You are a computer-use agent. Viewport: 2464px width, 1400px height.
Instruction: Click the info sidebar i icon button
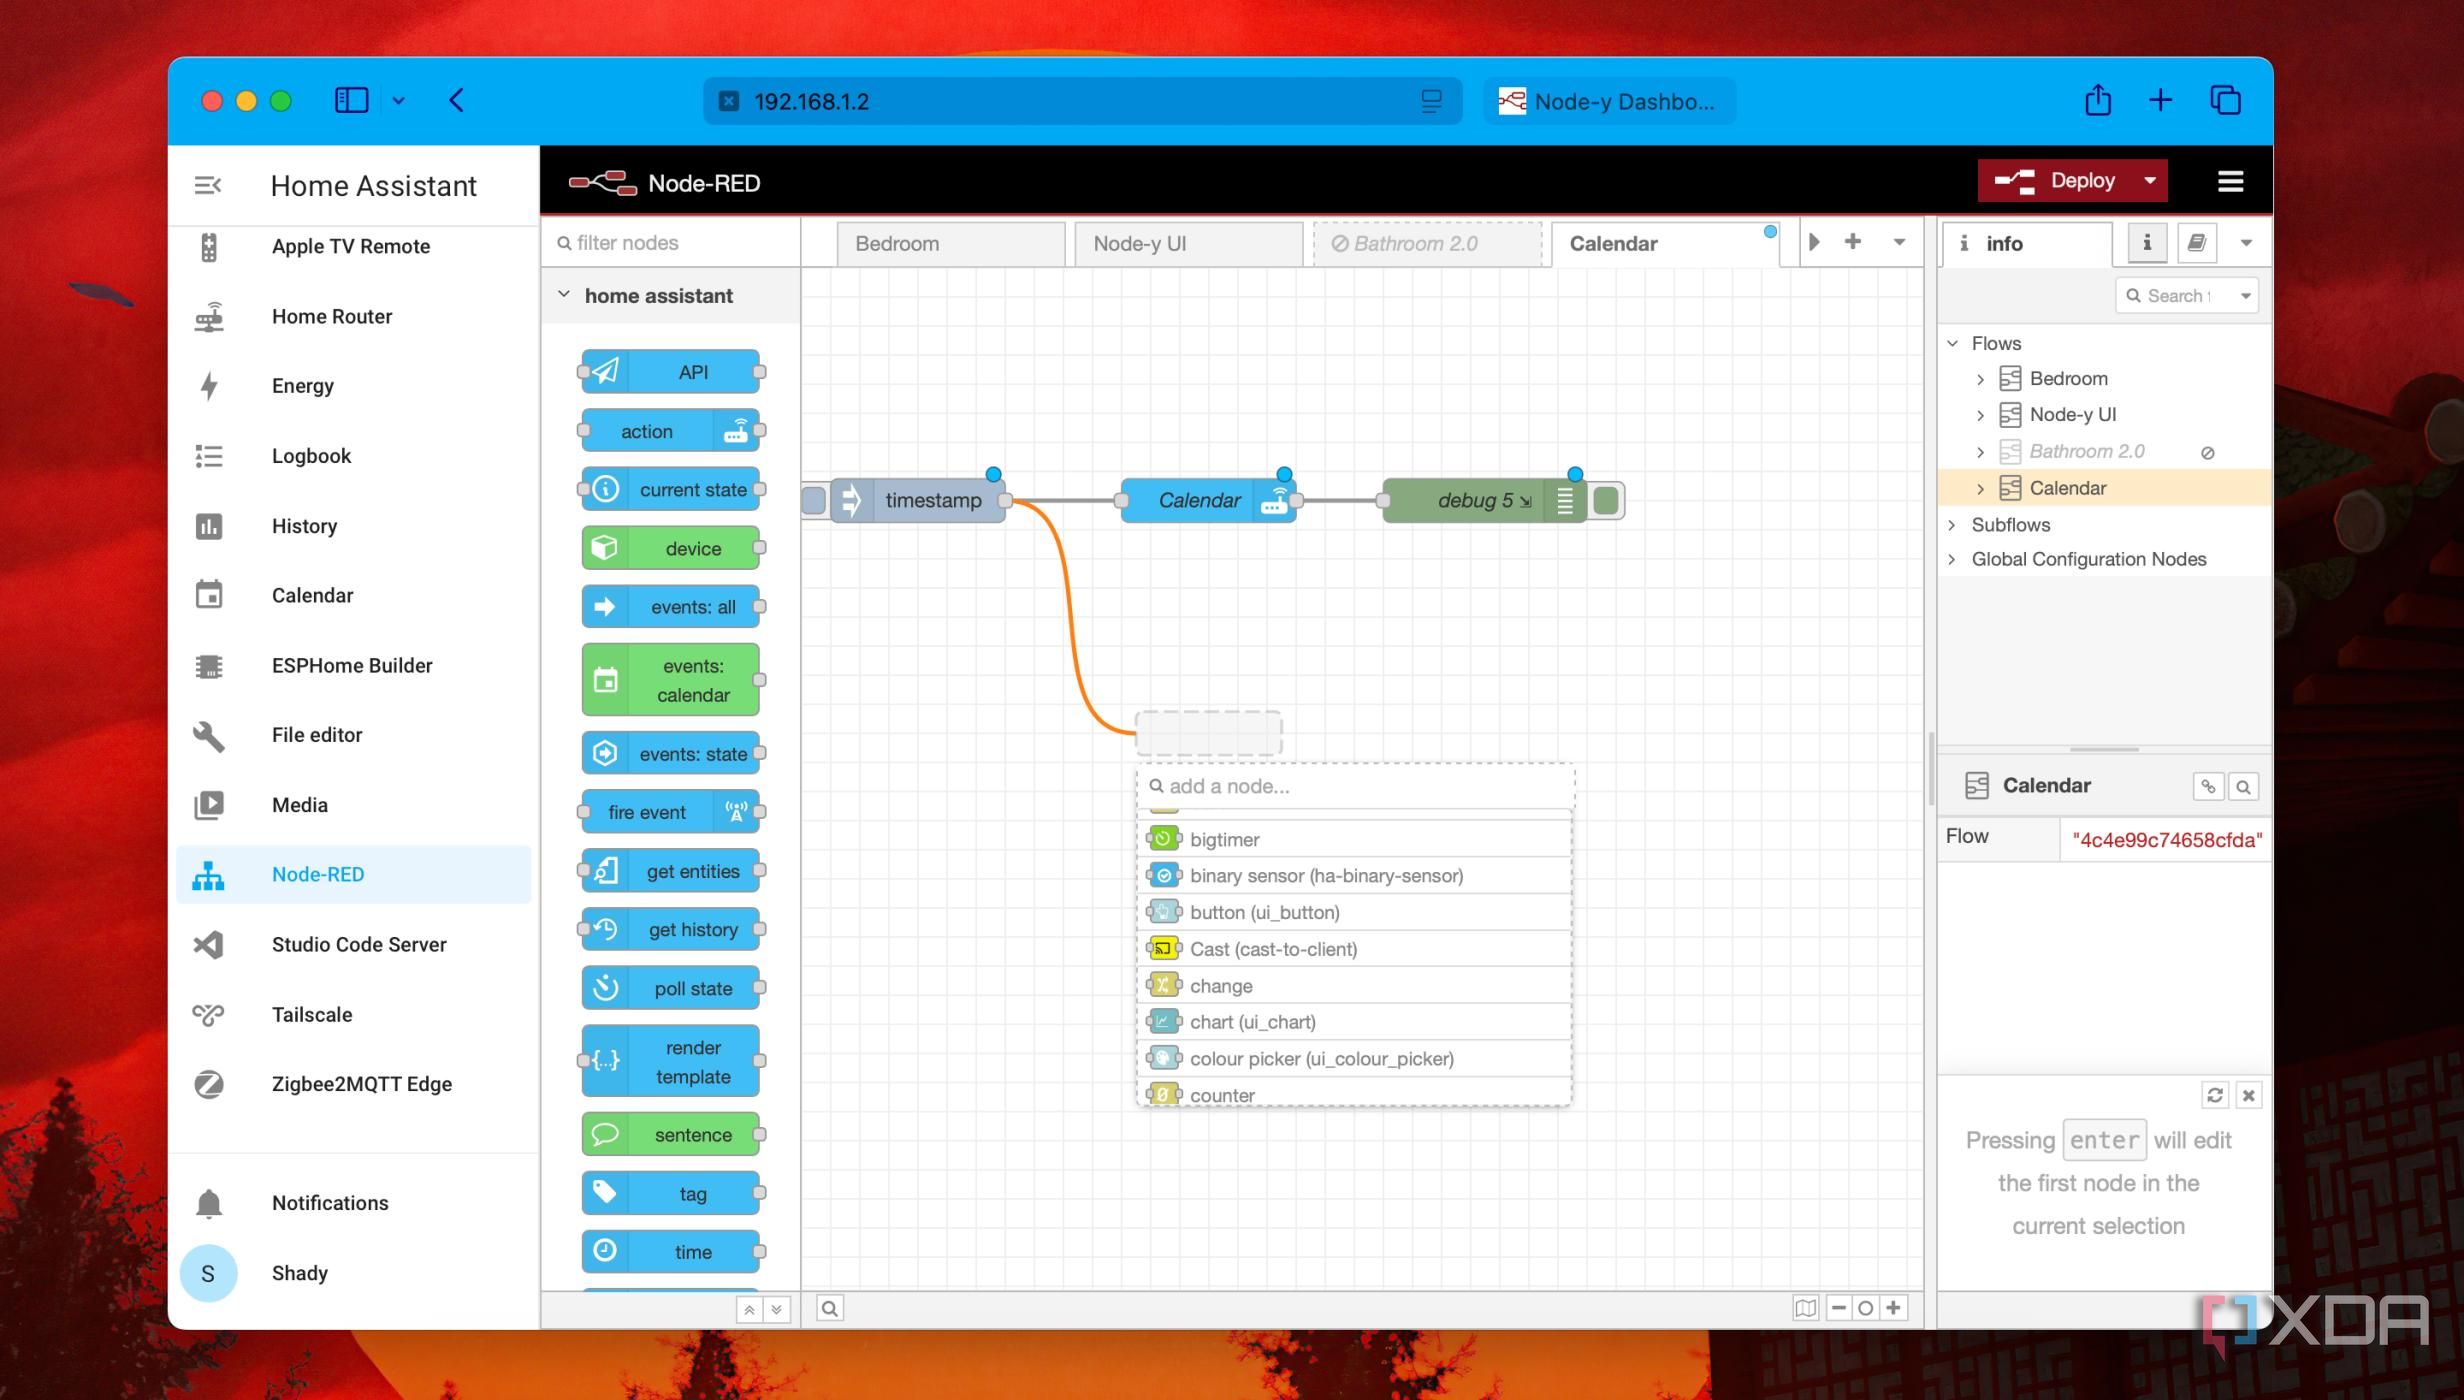pyautogui.click(x=2147, y=243)
